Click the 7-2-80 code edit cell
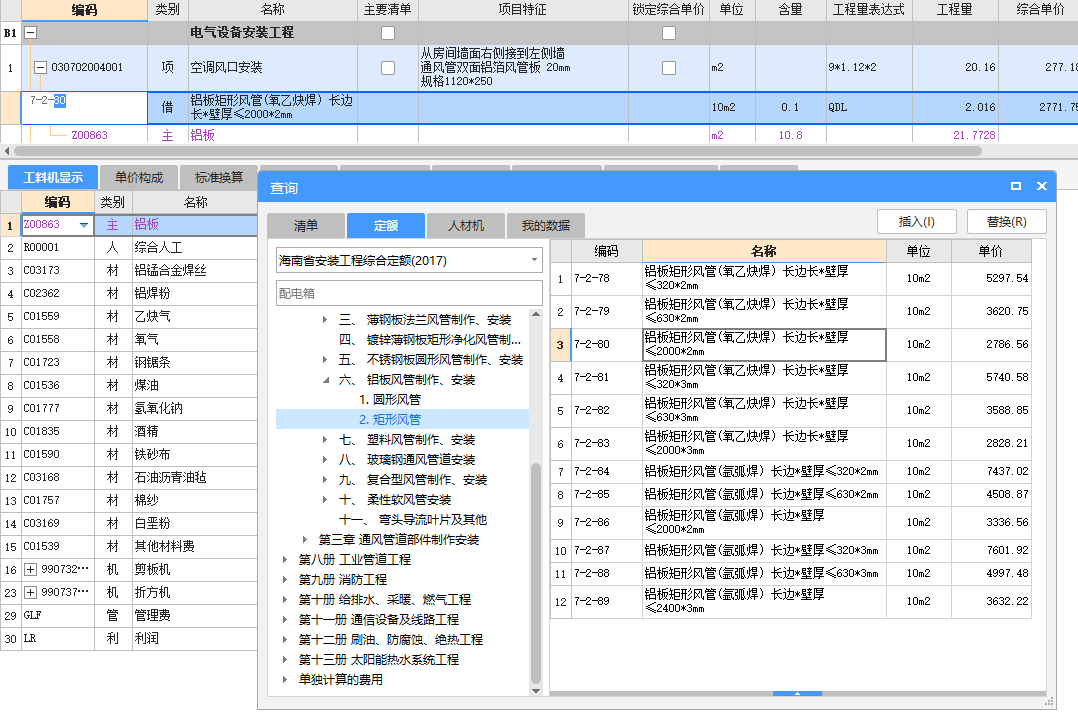Viewport: 1078px width, 722px height. [84, 107]
